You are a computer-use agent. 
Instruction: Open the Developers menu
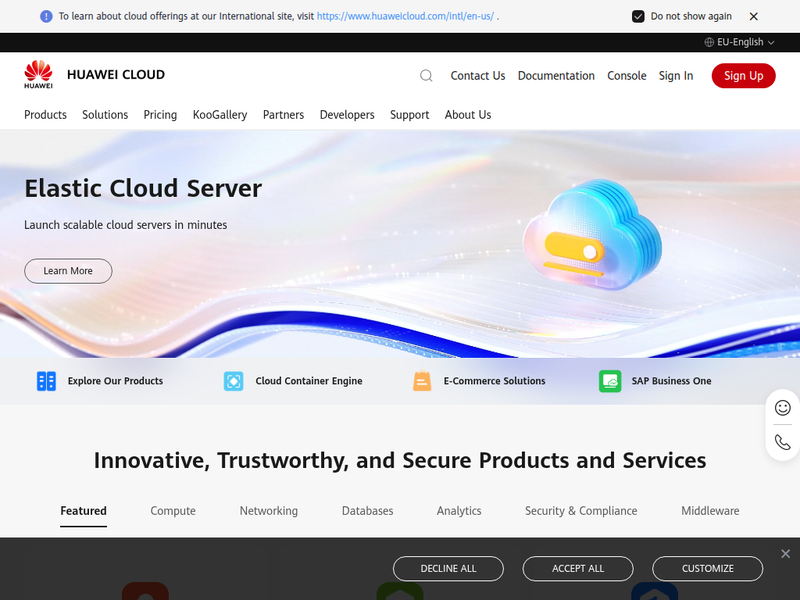coord(347,115)
